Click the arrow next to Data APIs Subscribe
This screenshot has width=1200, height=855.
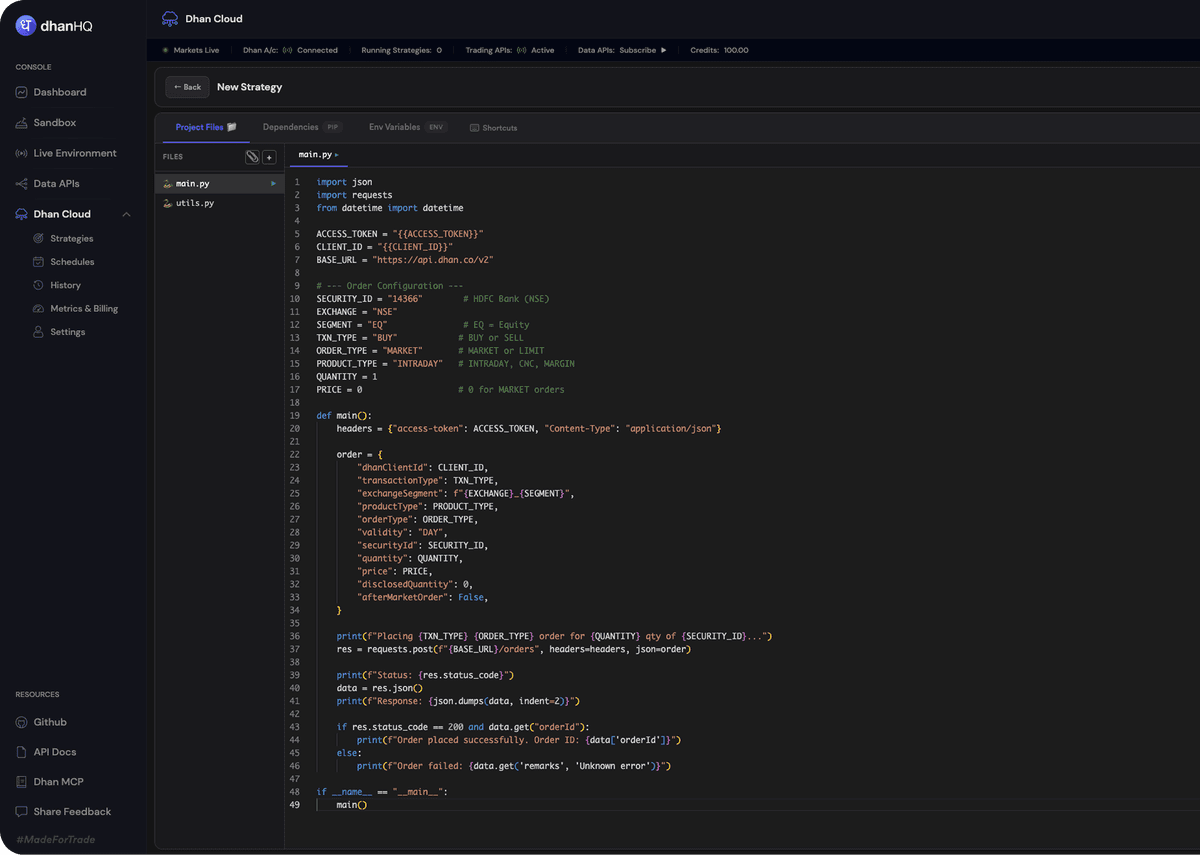pyautogui.click(x=663, y=50)
